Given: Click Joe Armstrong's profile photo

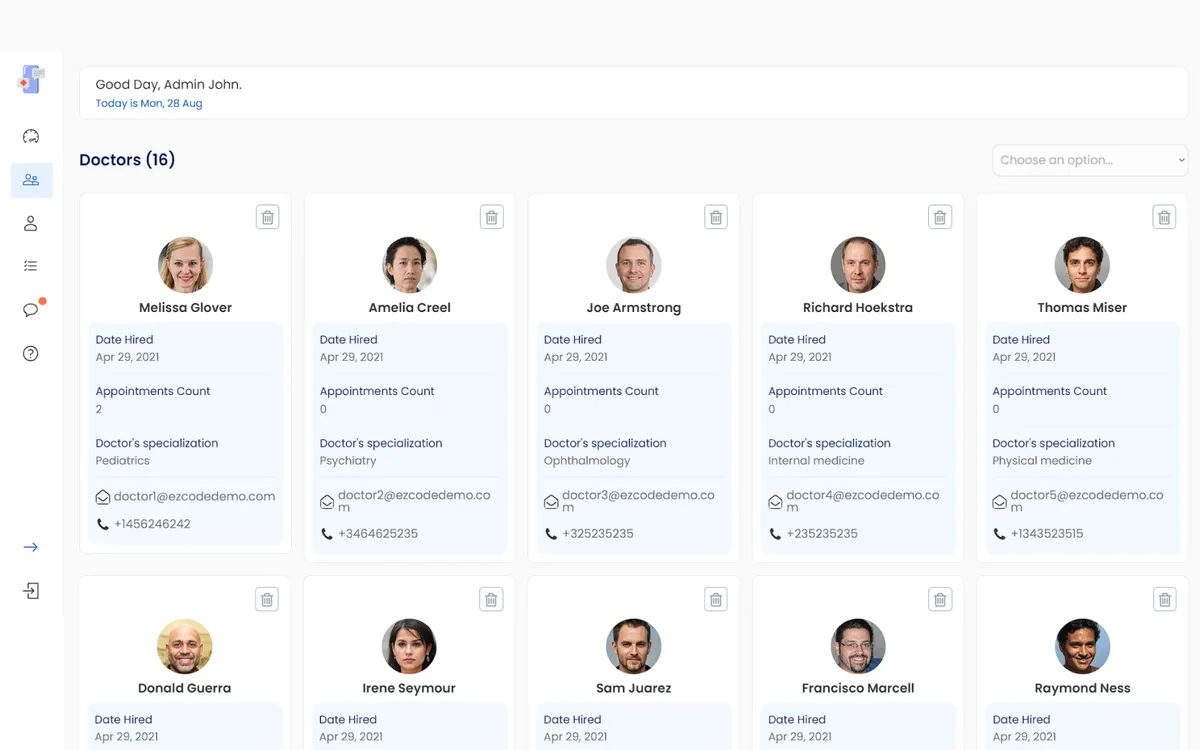Looking at the screenshot, I should [633, 265].
